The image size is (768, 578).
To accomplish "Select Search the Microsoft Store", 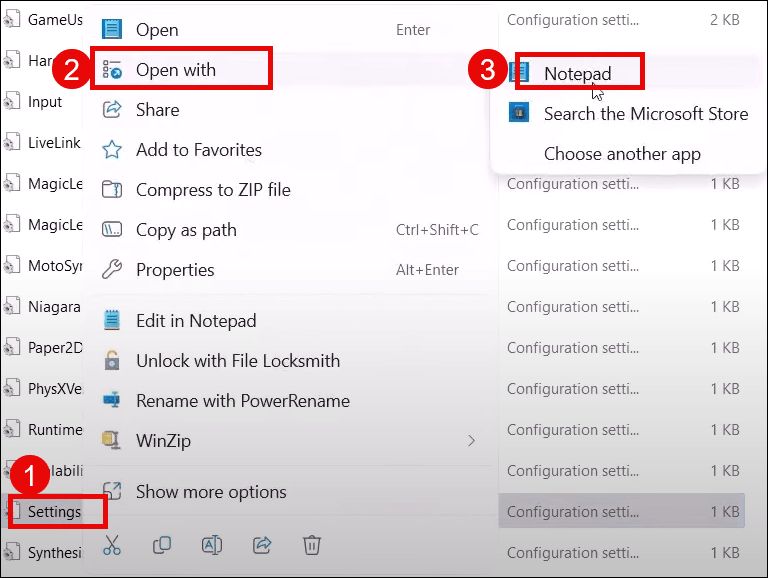I will click(645, 114).
